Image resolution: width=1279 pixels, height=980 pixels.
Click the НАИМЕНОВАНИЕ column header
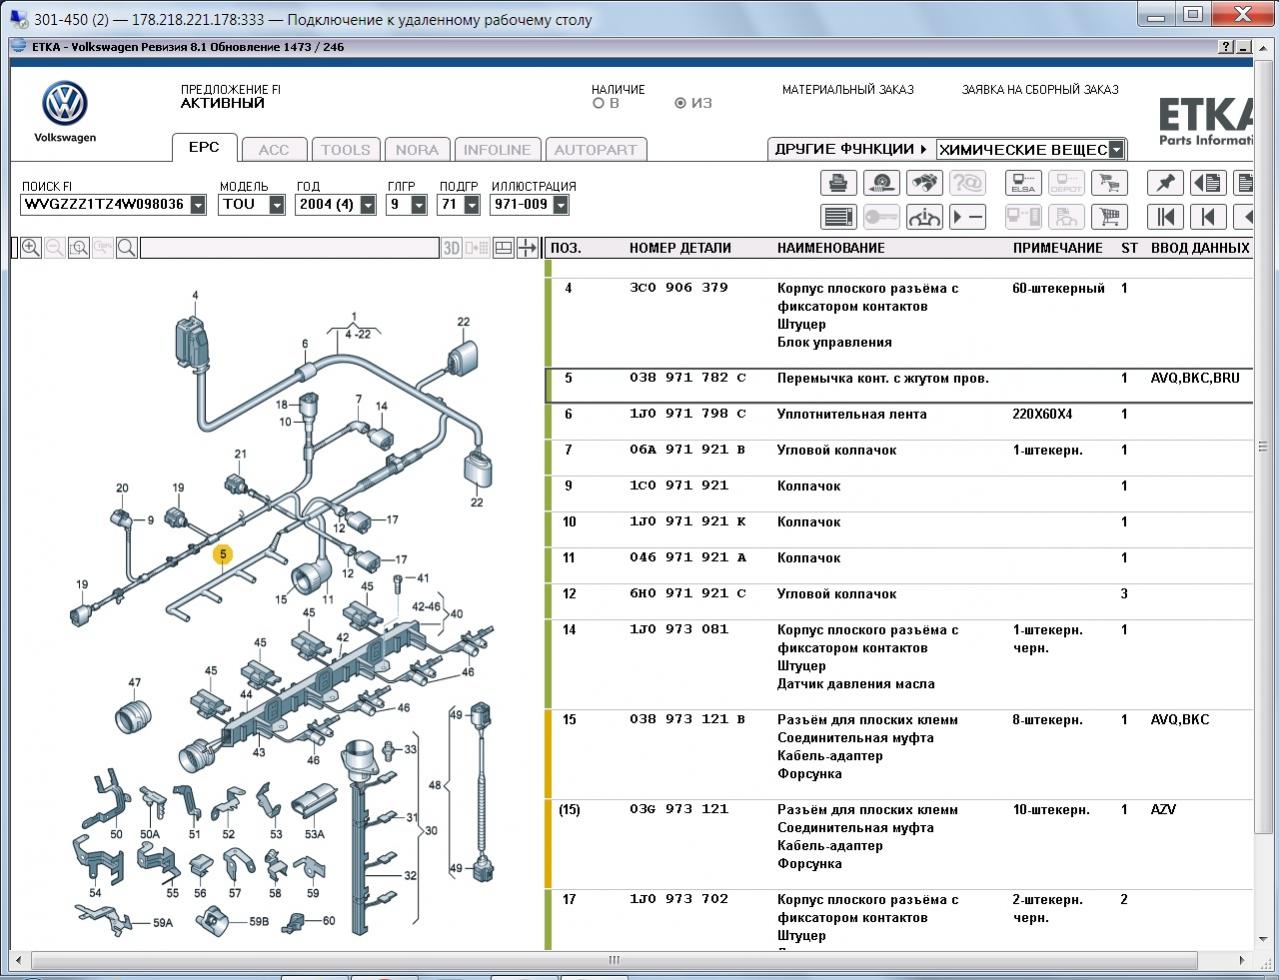(831, 248)
